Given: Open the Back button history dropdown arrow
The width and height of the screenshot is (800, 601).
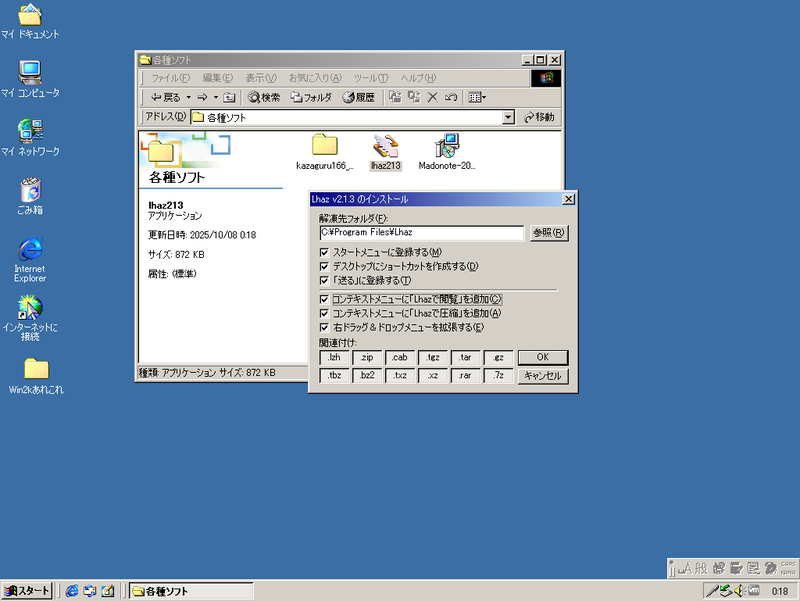Looking at the screenshot, I should [188, 97].
